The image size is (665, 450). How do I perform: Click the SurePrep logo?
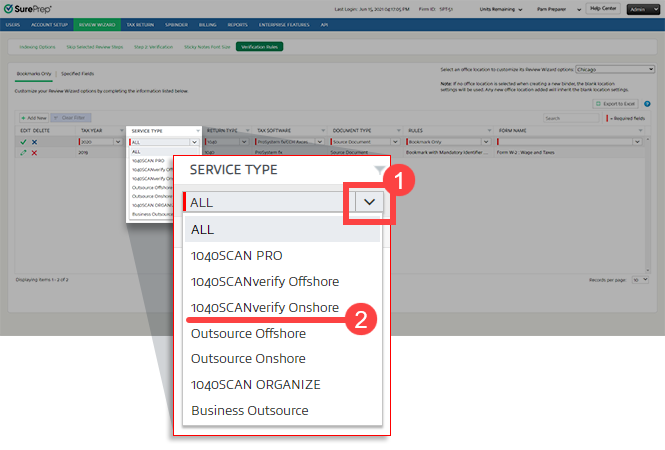point(28,8)
